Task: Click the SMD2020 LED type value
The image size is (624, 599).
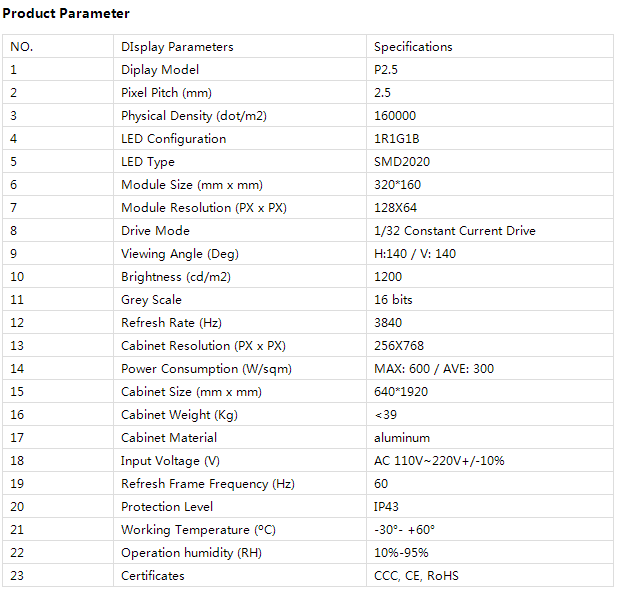Action: [400, 162]
